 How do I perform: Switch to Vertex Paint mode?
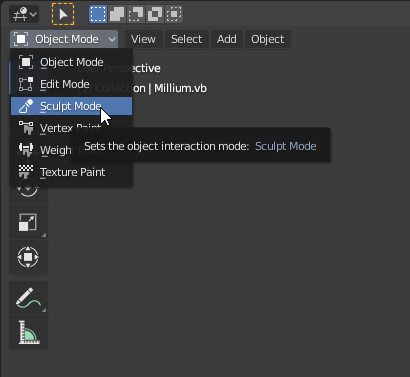(71, 128)
